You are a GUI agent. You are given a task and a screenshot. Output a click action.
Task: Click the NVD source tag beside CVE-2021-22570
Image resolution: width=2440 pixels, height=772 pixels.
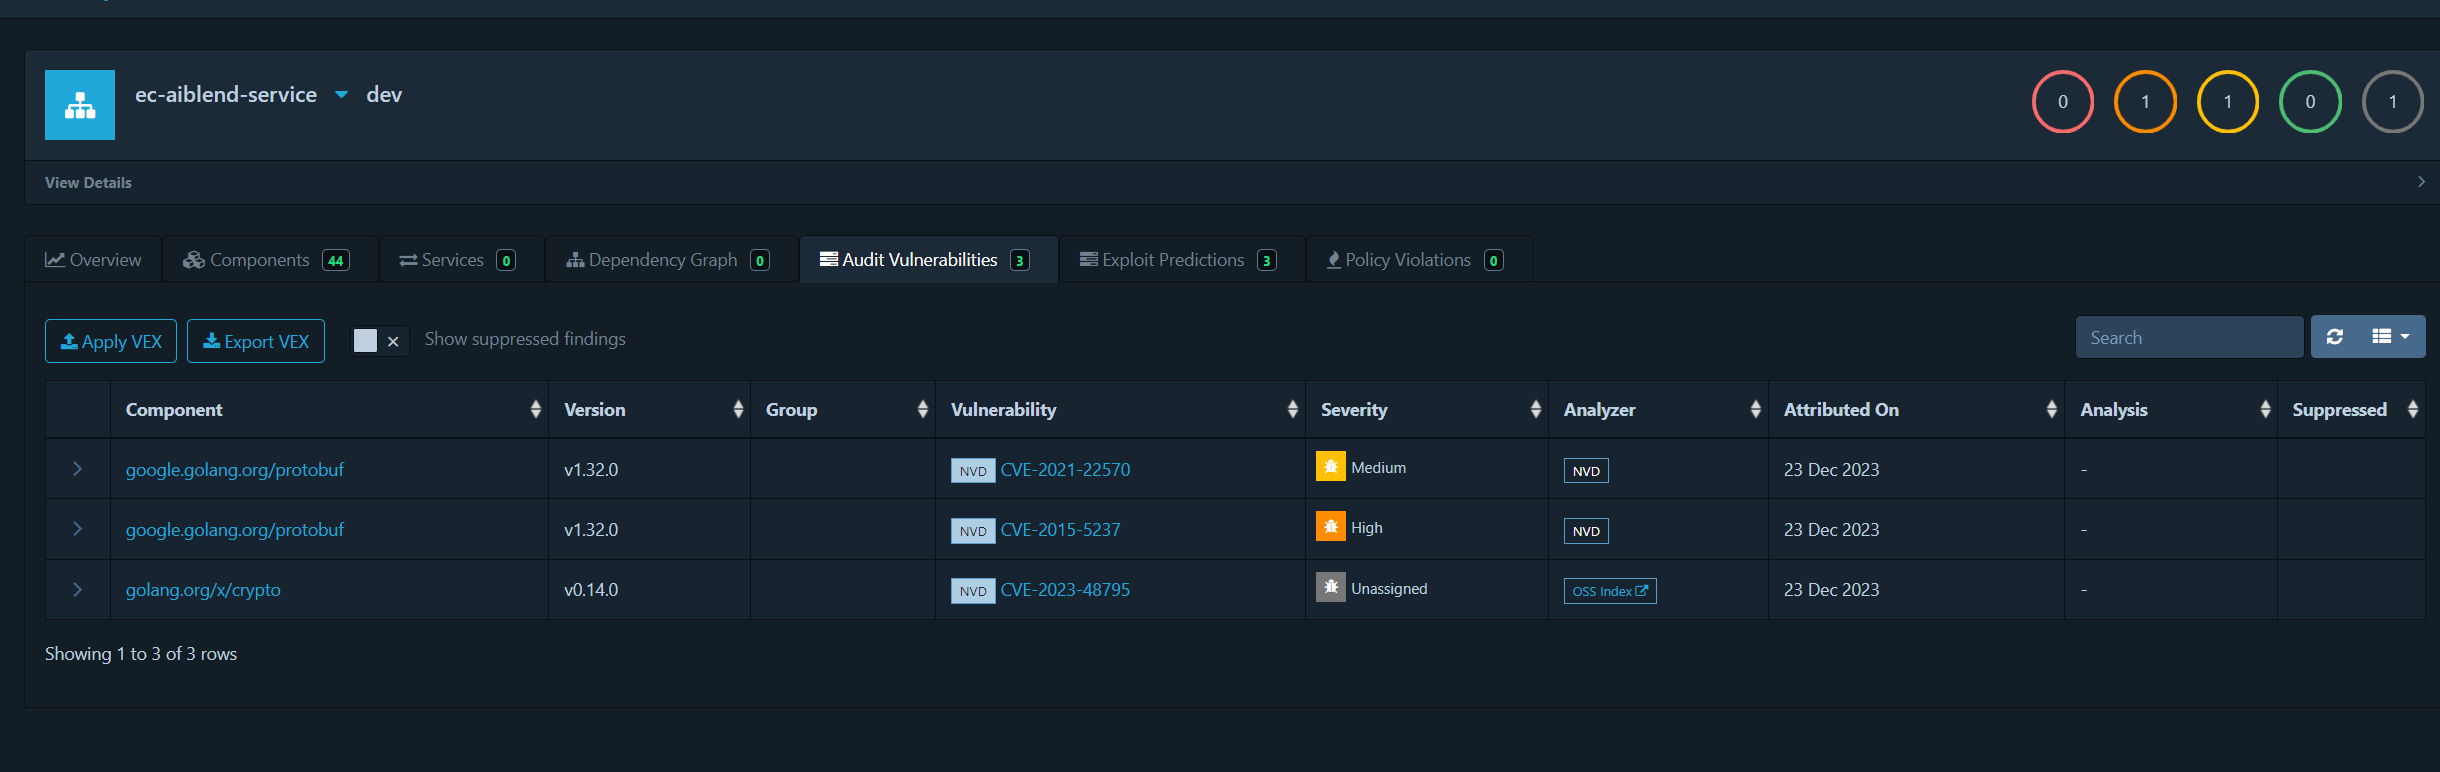[x=973, y=471]
